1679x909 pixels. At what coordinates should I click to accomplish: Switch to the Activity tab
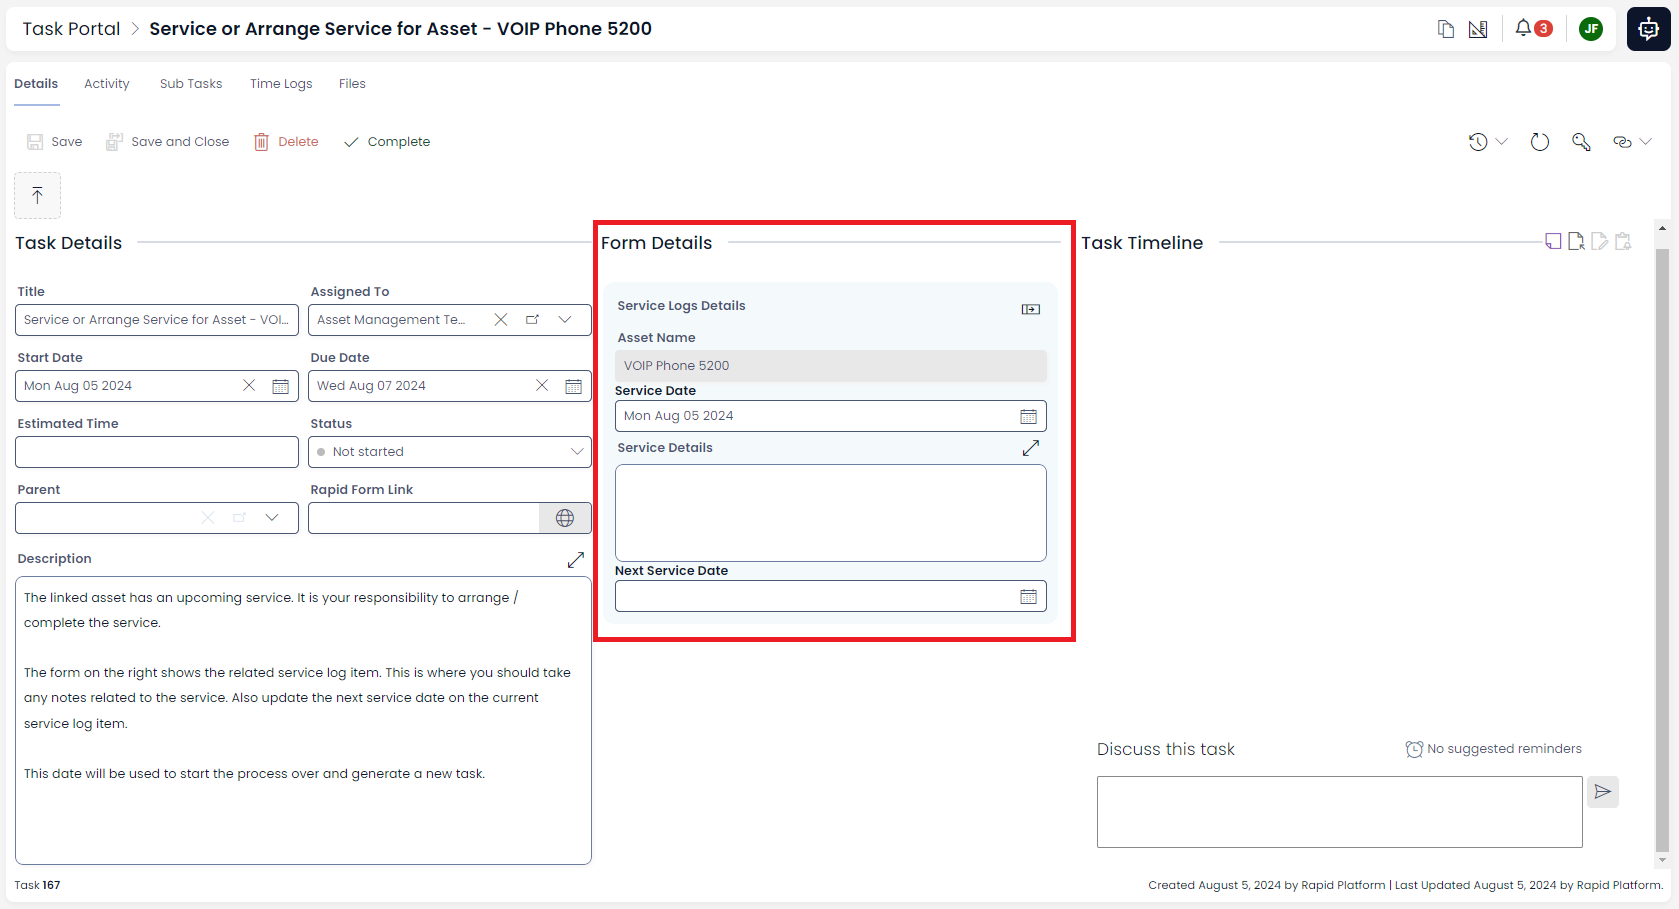pos(106,83)
